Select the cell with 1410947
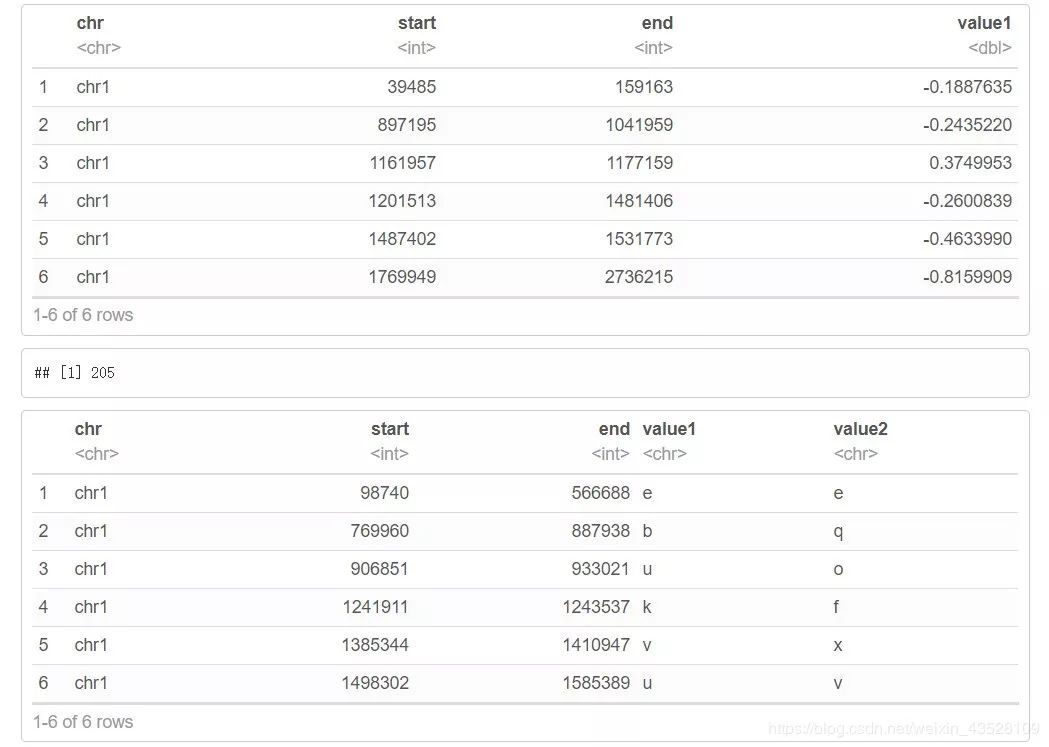 [x=596, y=645]
